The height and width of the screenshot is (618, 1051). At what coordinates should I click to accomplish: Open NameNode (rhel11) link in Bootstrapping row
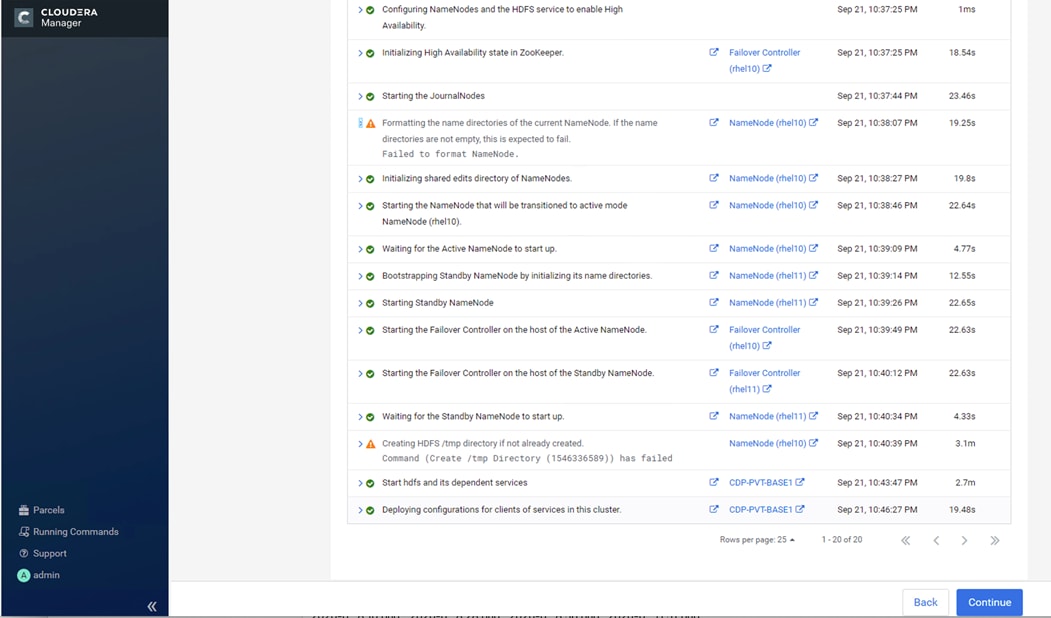[x=773, y=275]
